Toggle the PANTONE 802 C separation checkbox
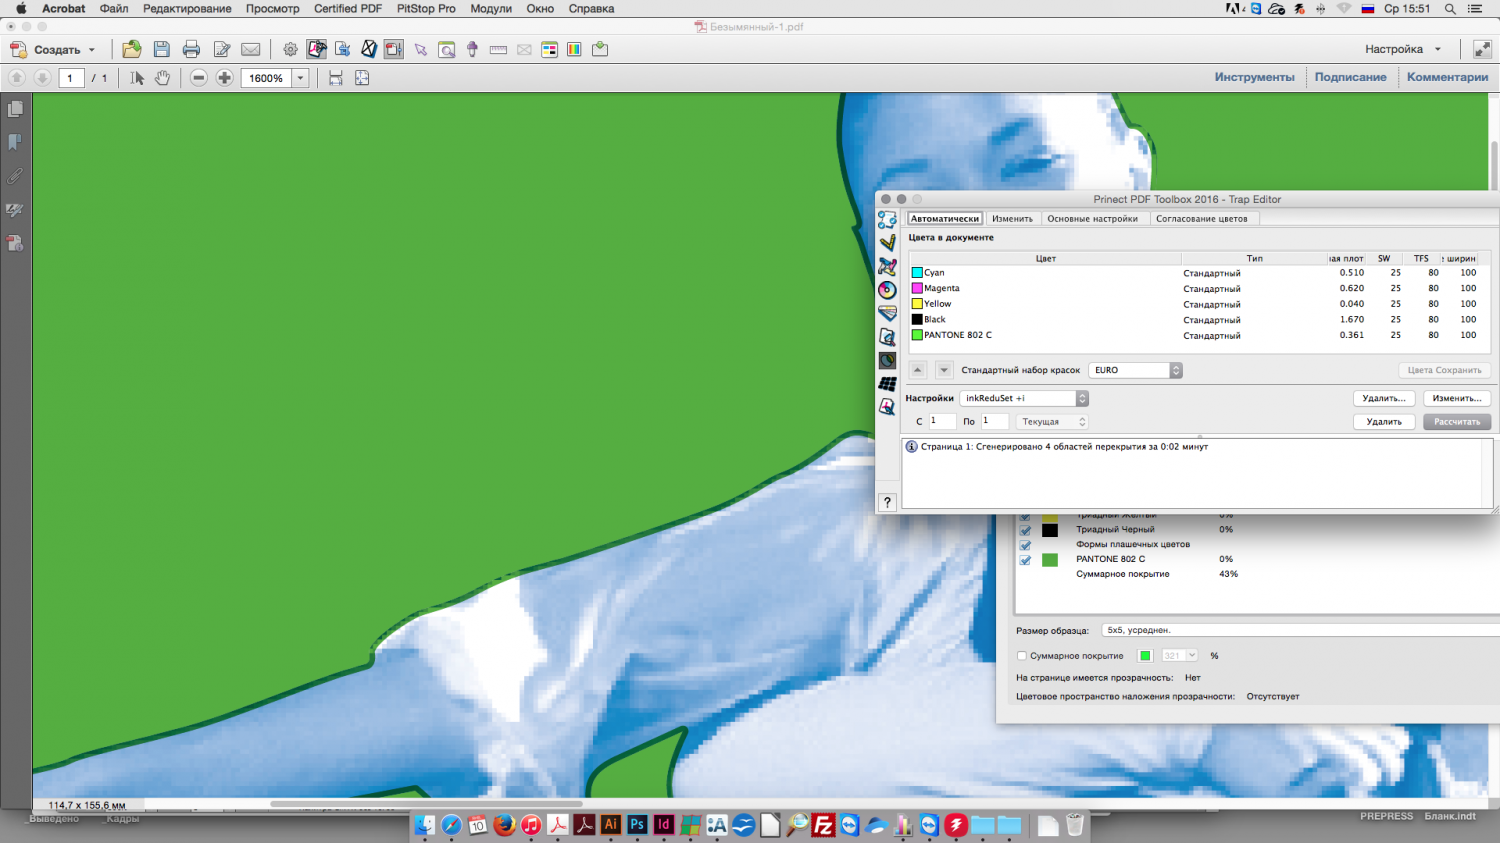The width and height of the screenshot is (1500, 843). point(1025,560)
